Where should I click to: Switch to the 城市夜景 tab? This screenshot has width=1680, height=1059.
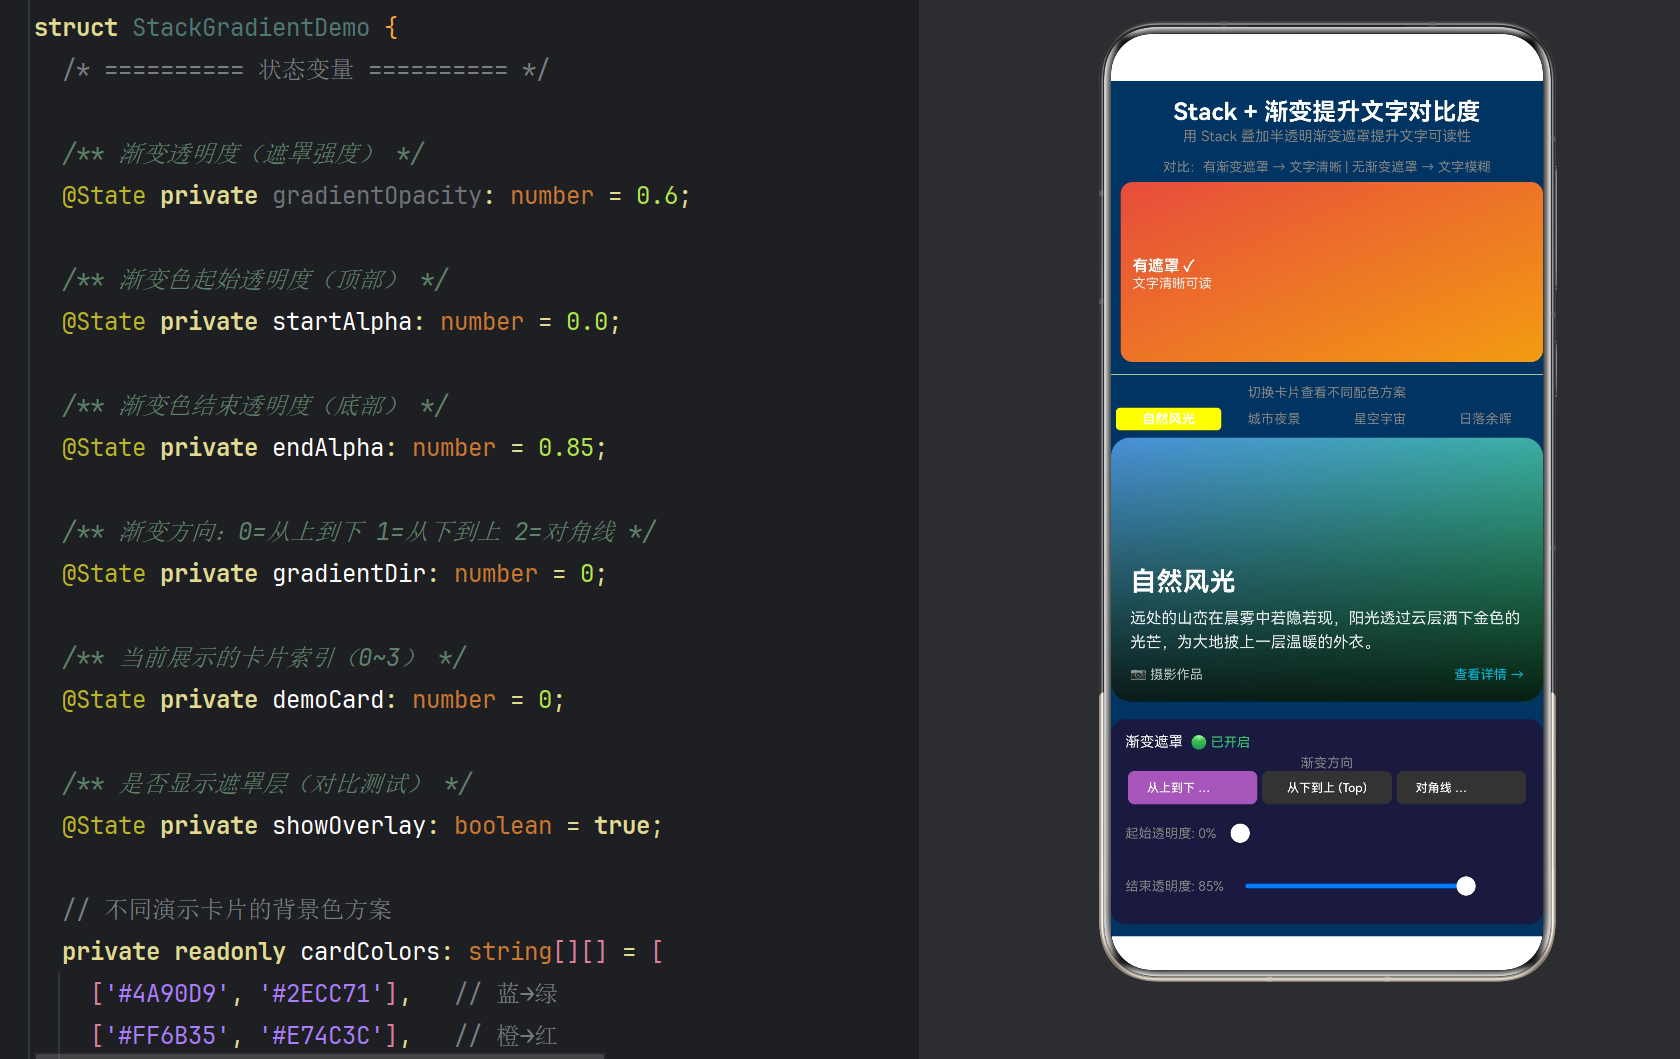(1274, 419)
